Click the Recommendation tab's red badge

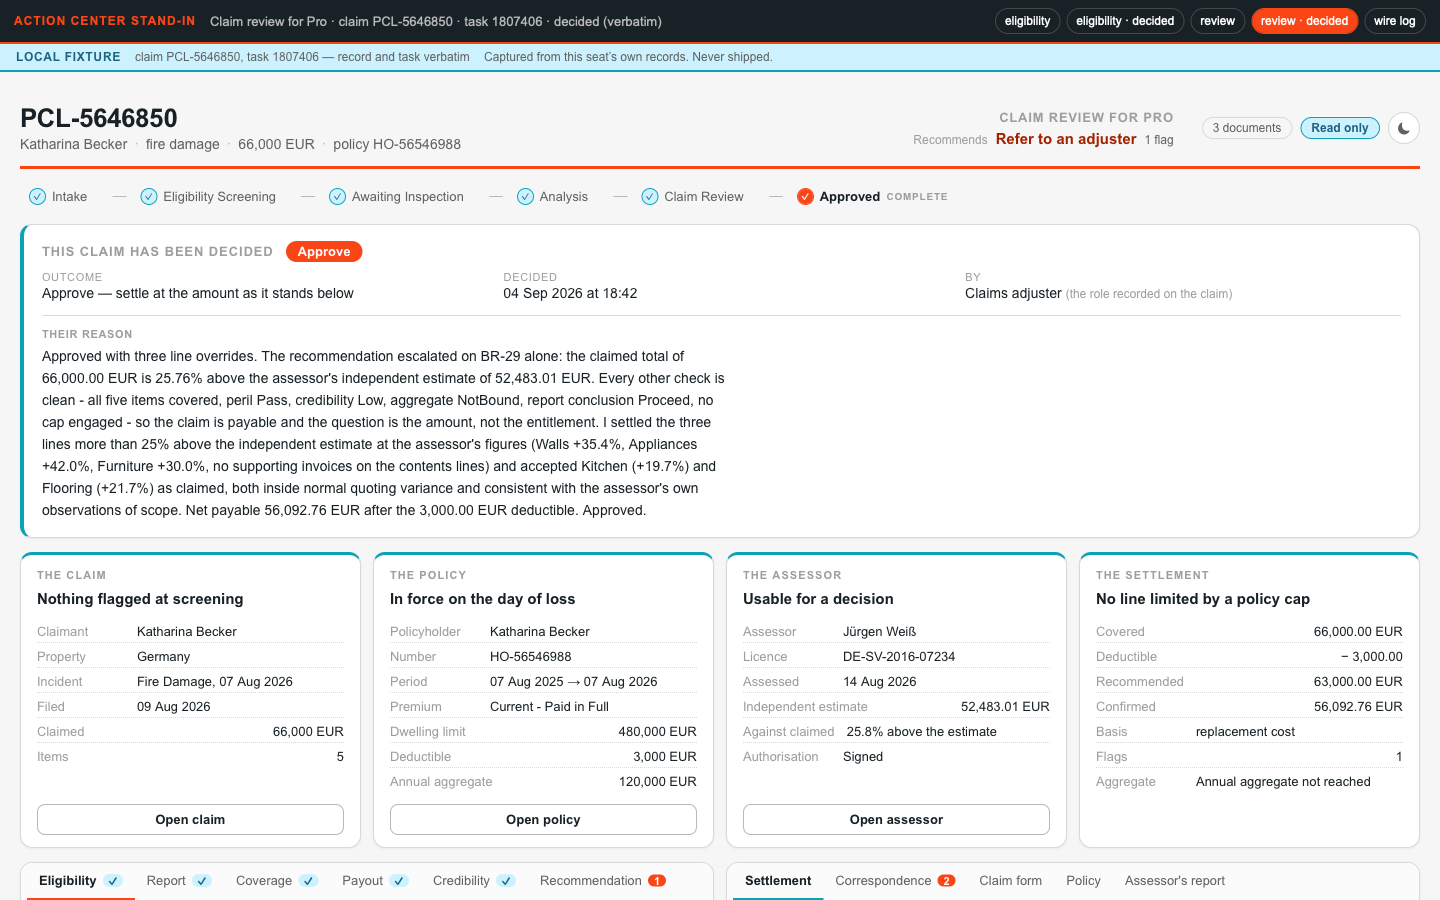[657, 881]
